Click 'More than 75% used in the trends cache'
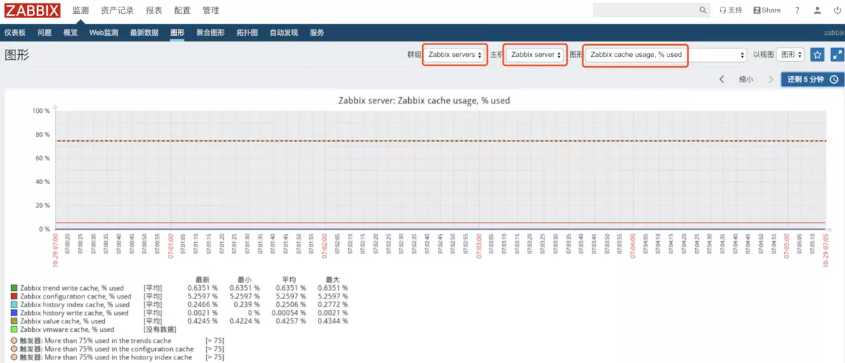The width and height of the screenshot is (845, 363). click(x=108, y=340)
